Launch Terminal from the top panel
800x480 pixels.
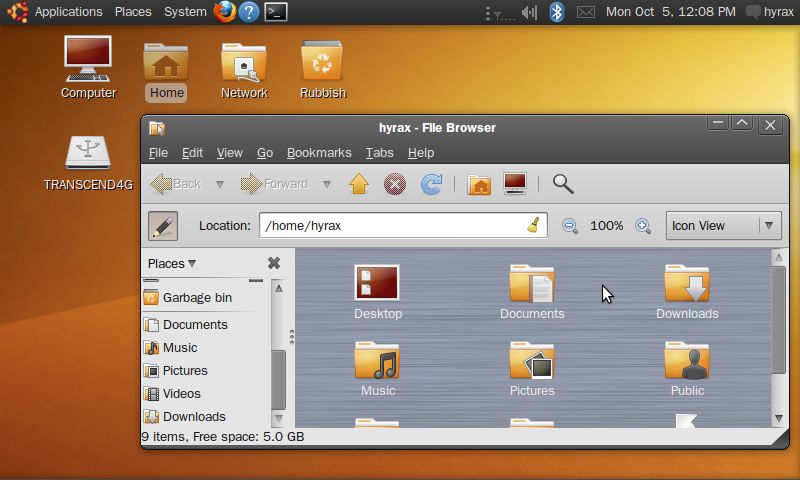[x=276, y=12]
